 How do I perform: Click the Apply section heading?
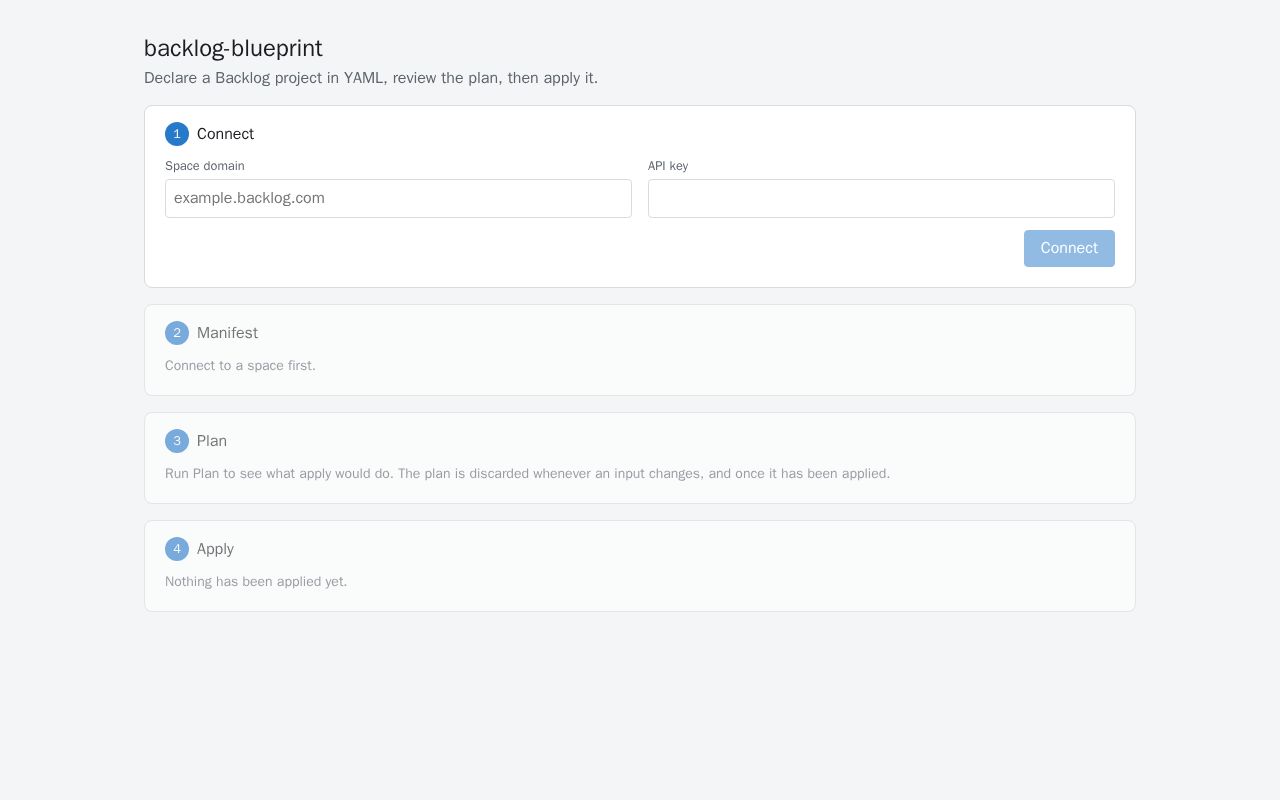[x=215, y=549]
